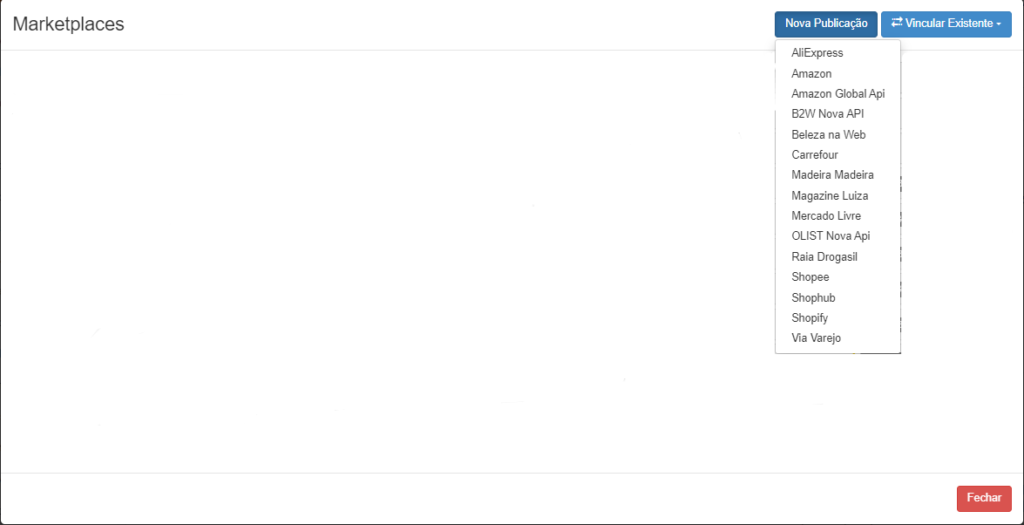
Task: Expand the Vincular Existente dropdown caret
Action: [999, 24]
